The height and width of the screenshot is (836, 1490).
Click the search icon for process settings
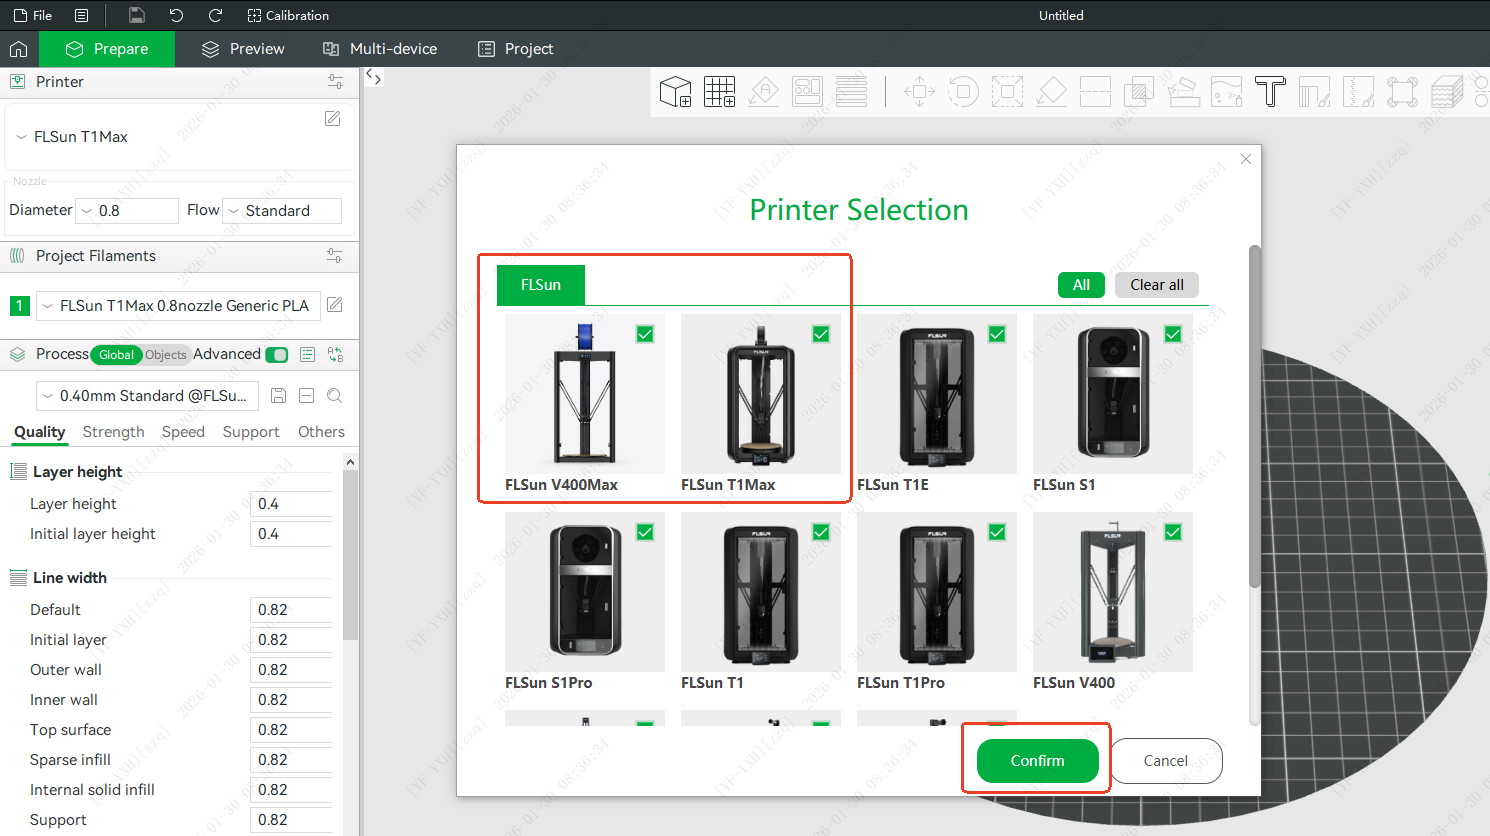tap(335, 396)
